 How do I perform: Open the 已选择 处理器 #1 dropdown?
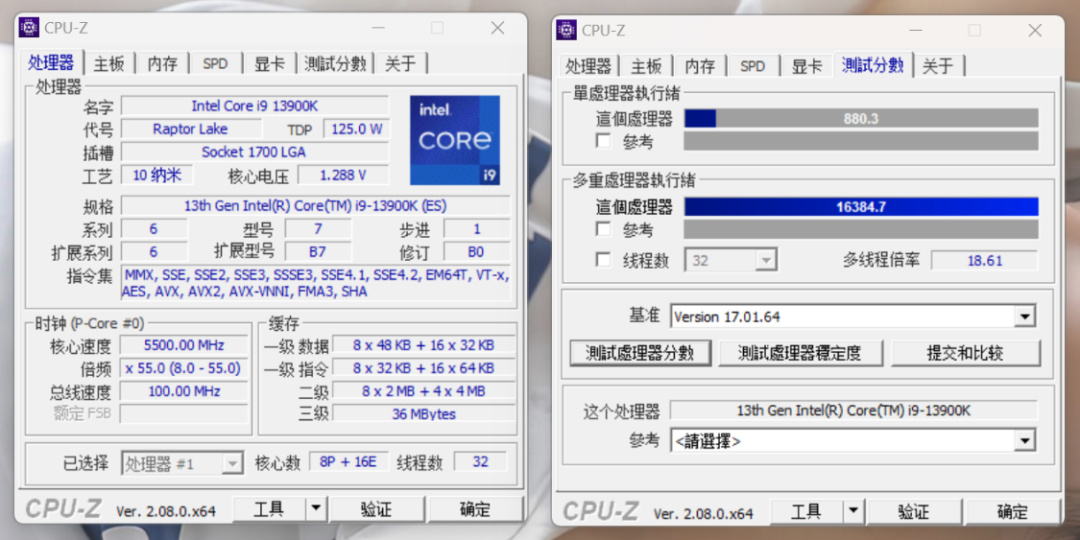point(183,464)
